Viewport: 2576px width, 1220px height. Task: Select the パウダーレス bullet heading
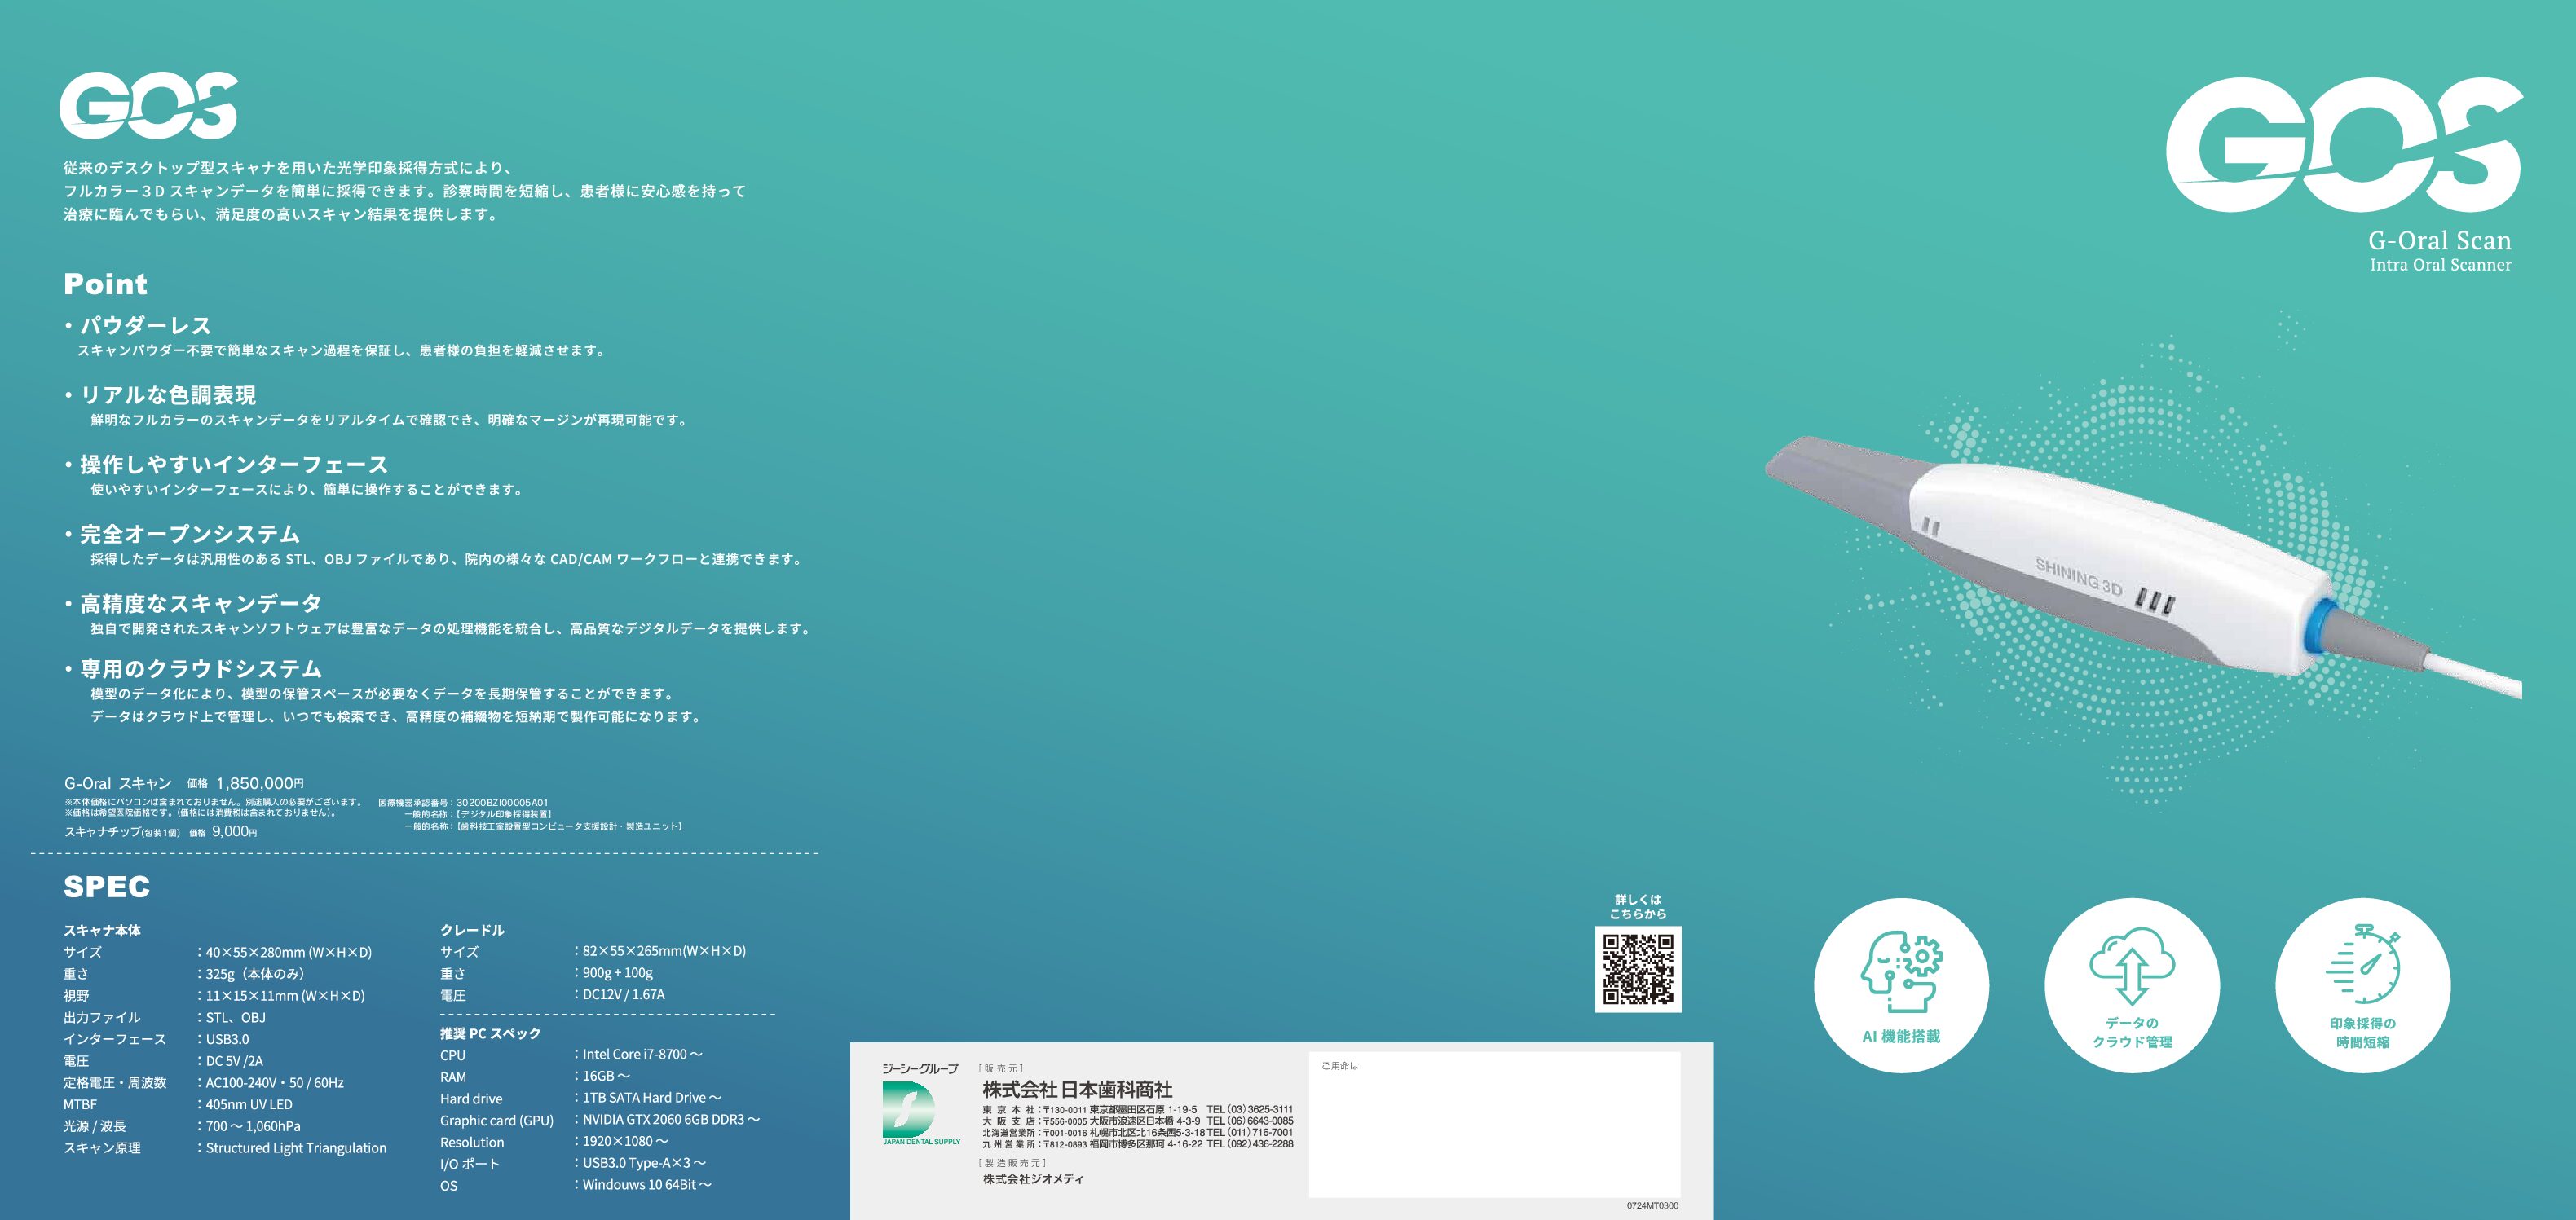coord(146,325)
